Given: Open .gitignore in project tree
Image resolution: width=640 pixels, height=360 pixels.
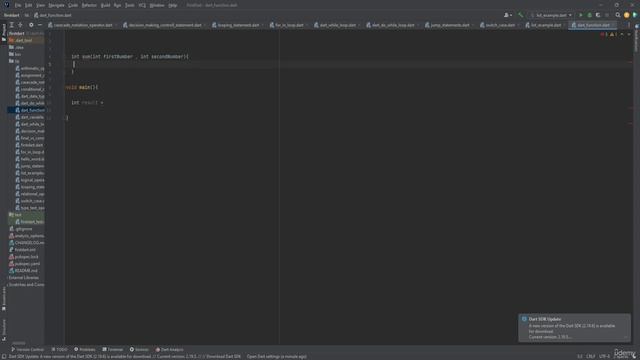Looking at the screenshot, I should tap(20, 229).
